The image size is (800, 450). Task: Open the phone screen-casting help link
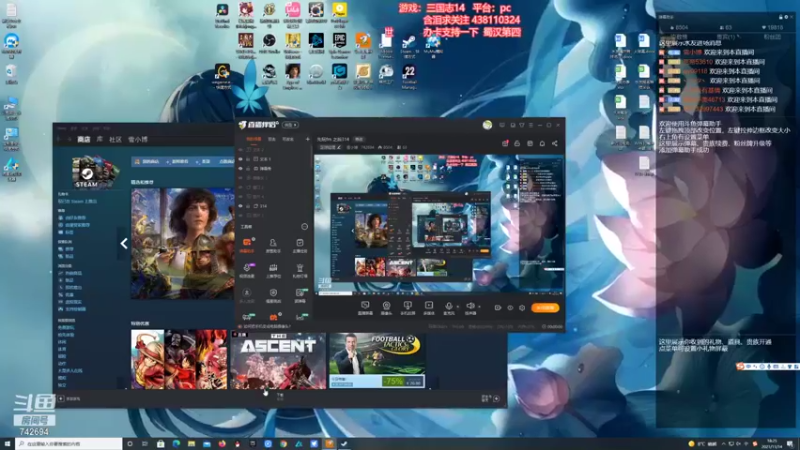(268, 327)
